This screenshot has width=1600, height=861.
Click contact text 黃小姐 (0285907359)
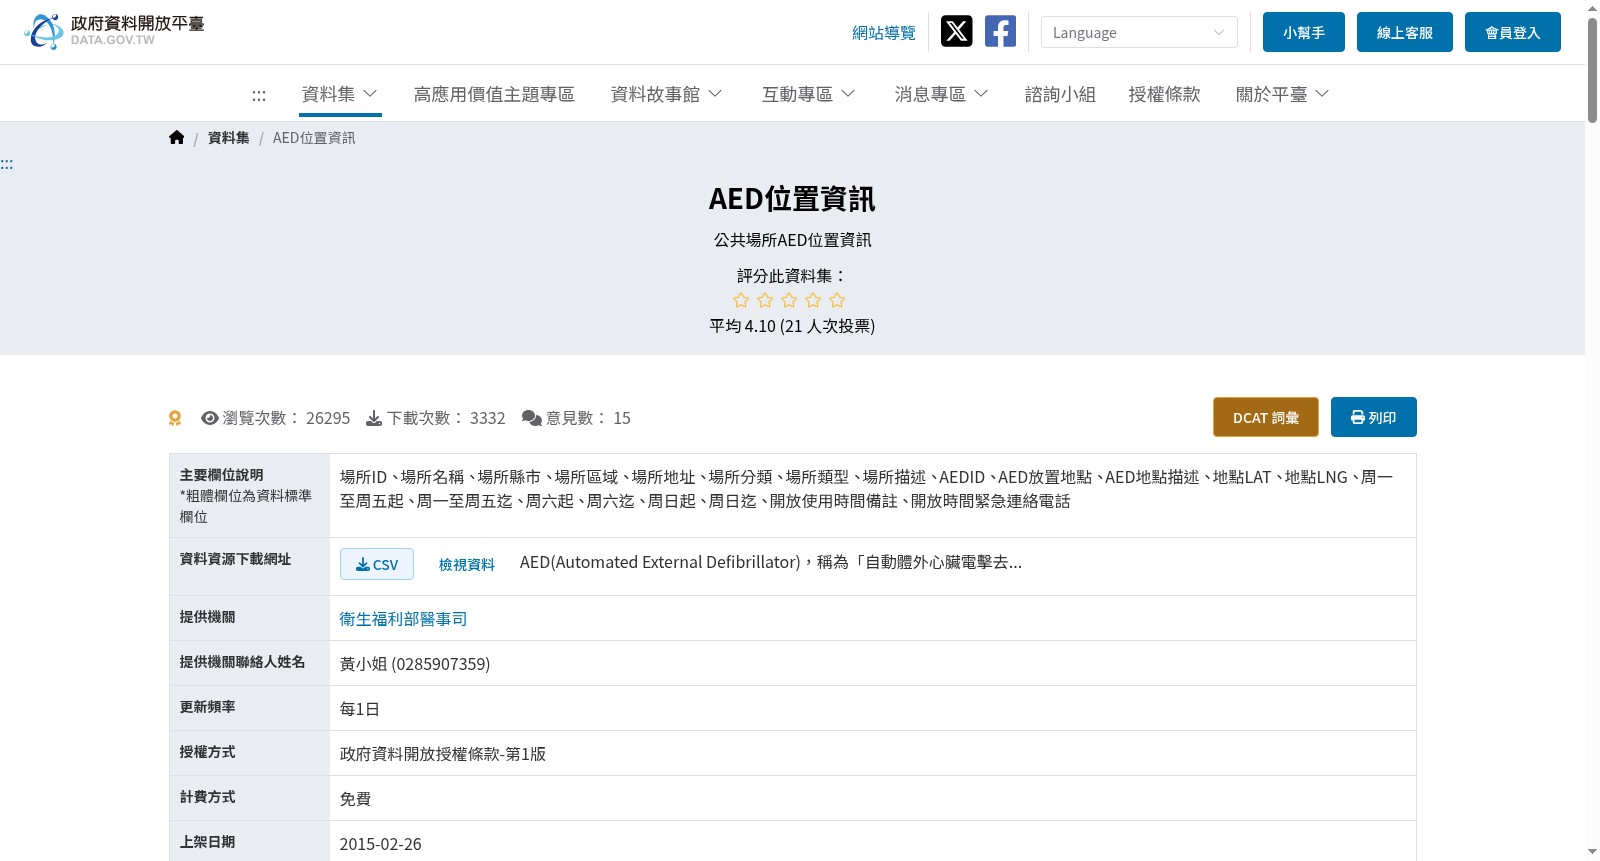click(x=415, y=664)
